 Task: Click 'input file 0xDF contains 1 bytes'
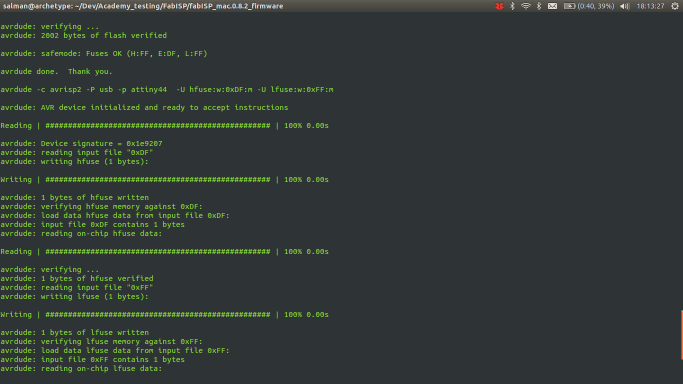click(x=92, y=225)
